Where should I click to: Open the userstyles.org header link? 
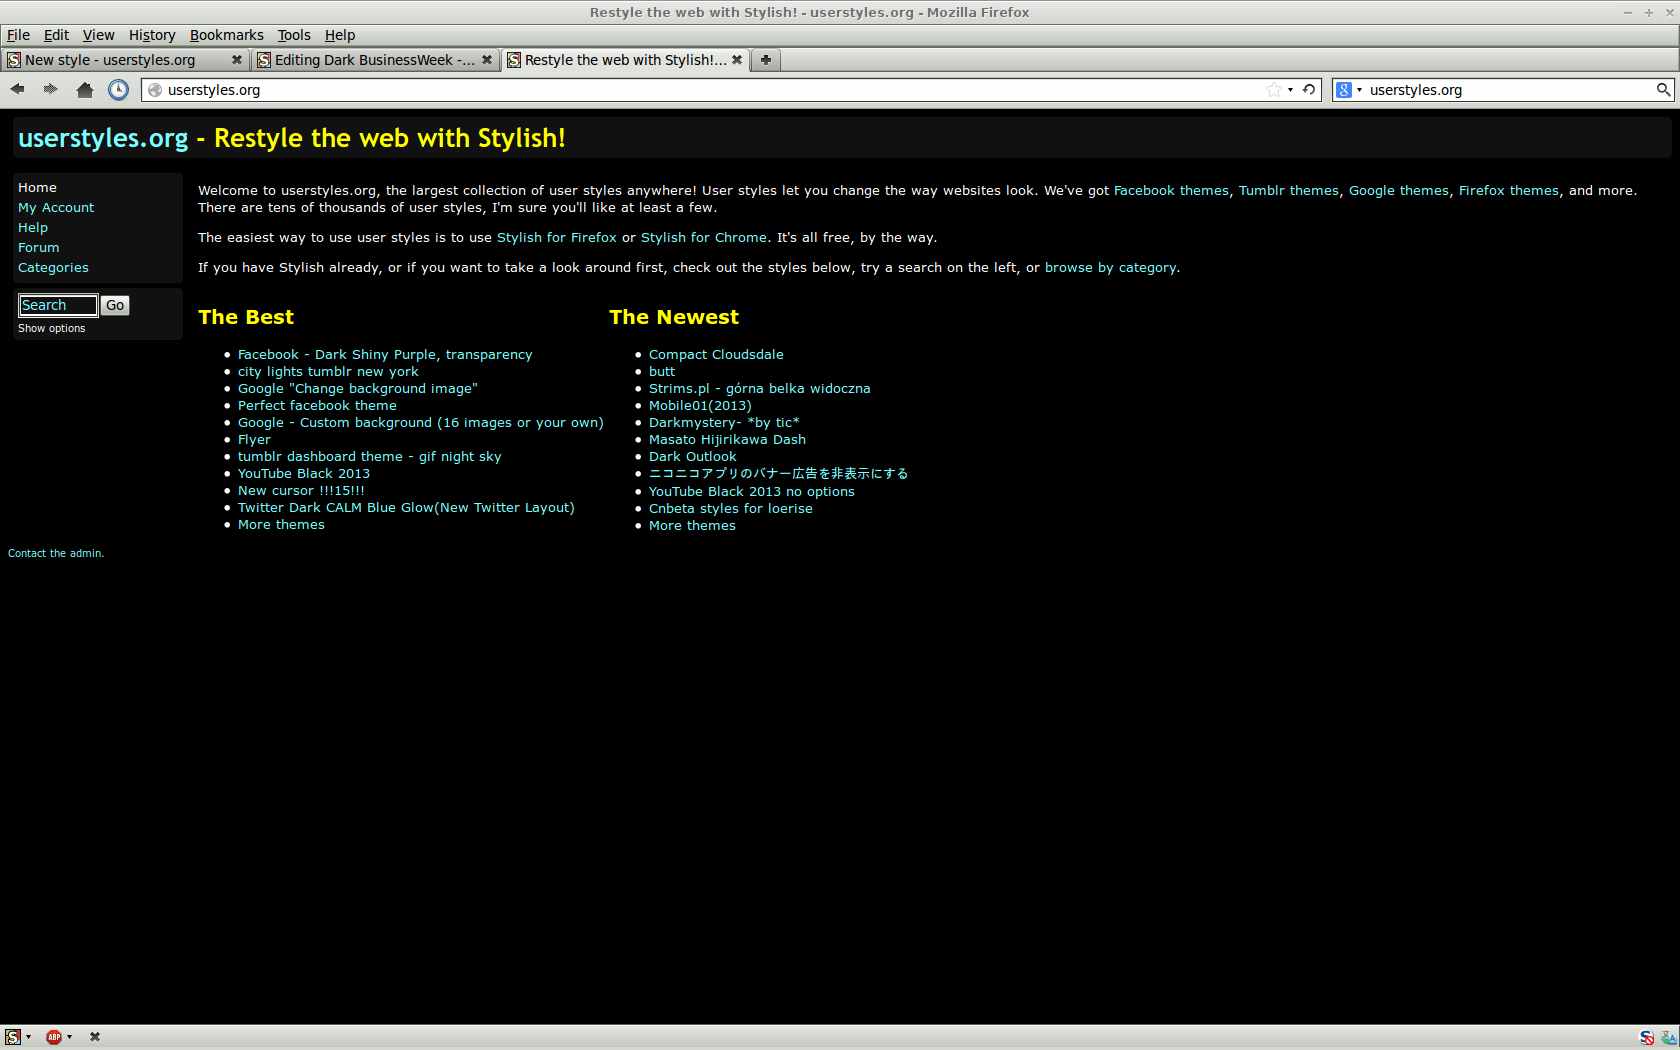click(103, 138)
